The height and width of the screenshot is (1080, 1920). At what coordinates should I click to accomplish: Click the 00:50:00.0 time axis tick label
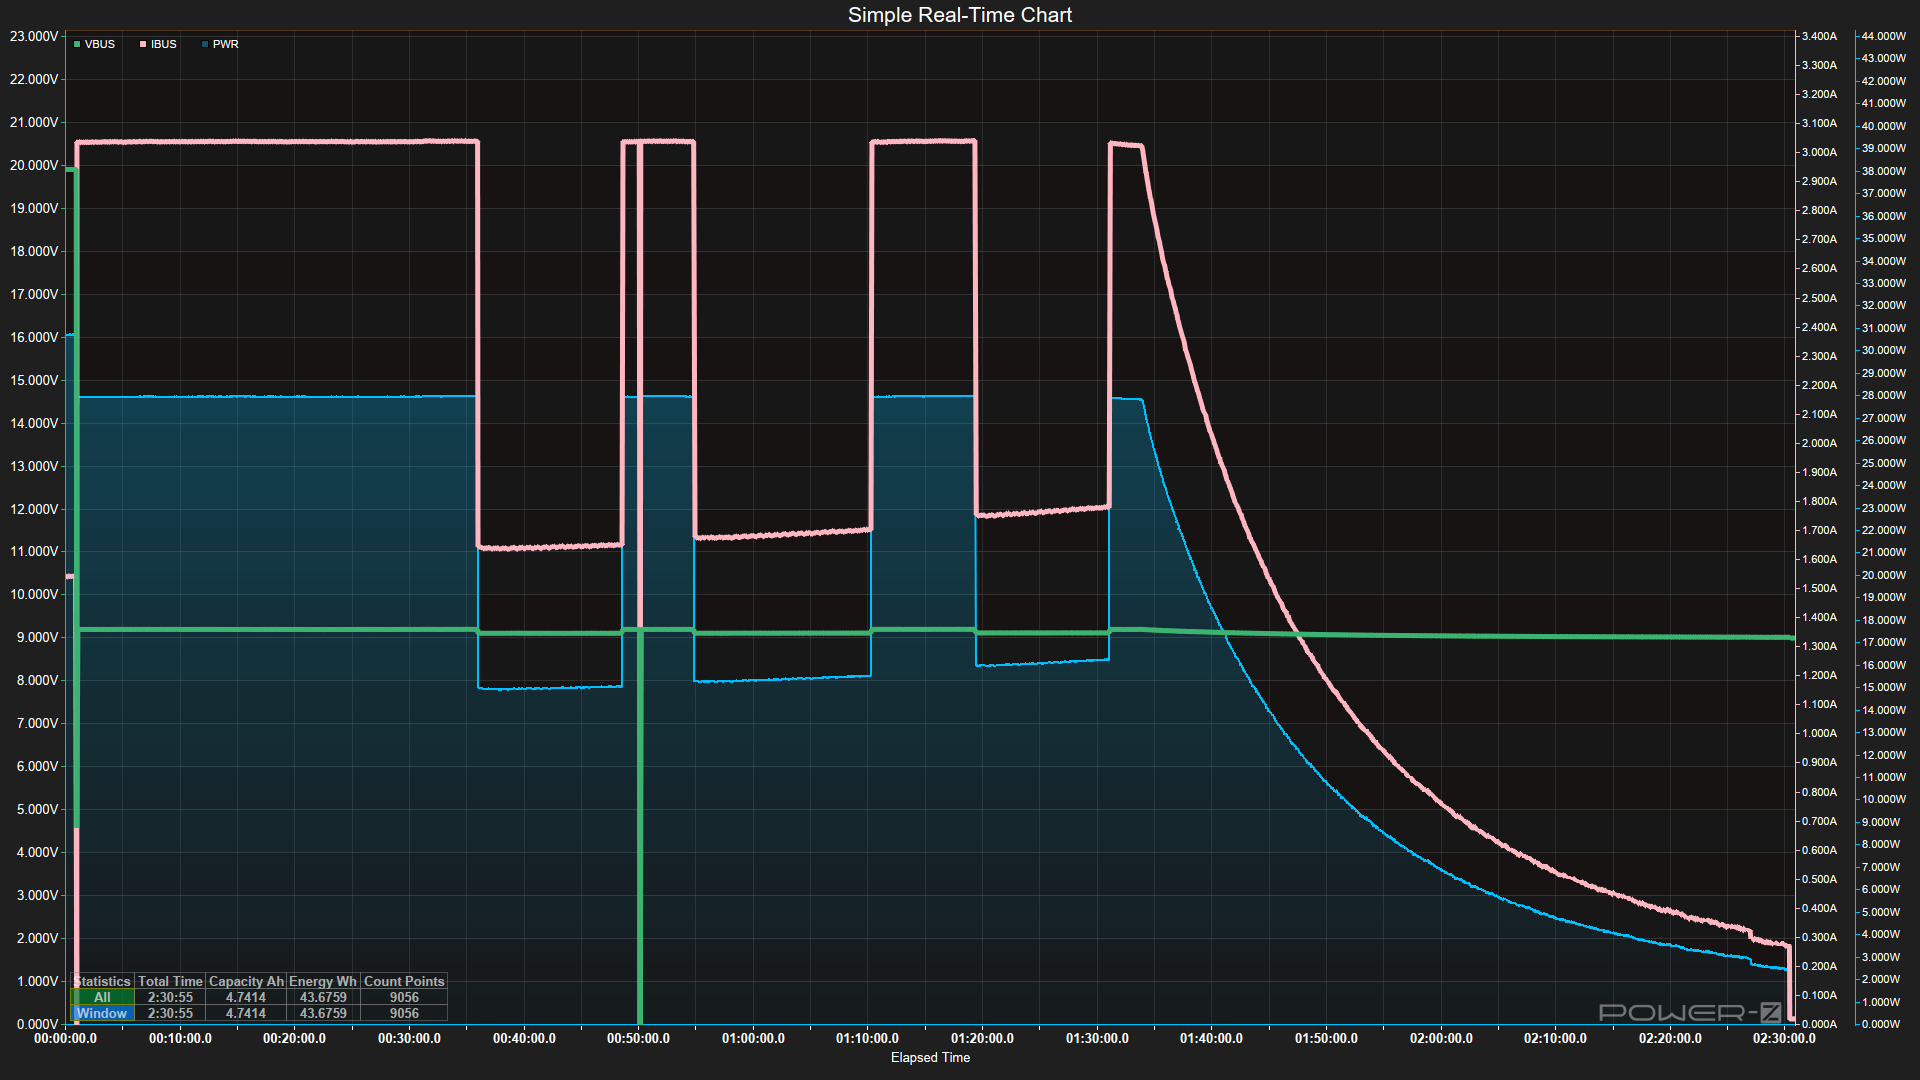tap(638, 1038)
